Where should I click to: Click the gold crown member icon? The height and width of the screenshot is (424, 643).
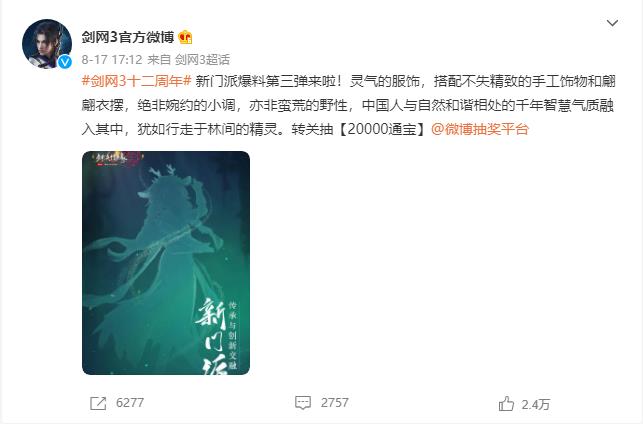(185, 37)
